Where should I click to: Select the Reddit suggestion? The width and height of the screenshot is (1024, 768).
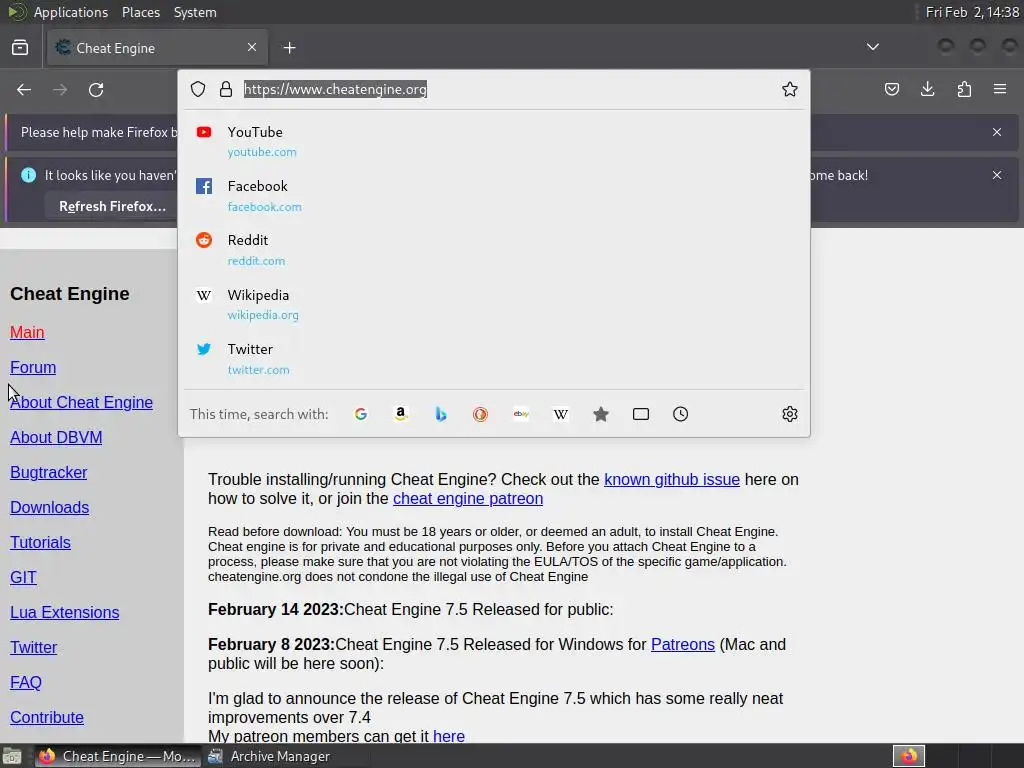[x=494, y=250]
